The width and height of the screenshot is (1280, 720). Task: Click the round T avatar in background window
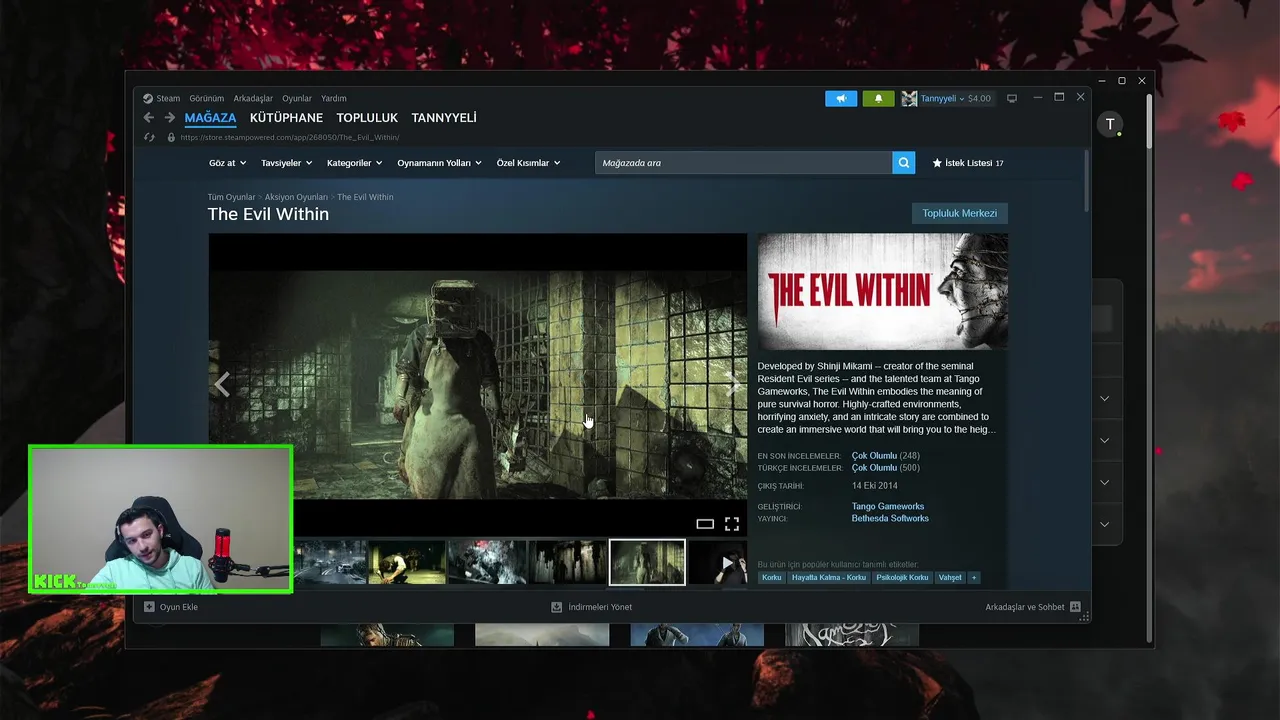coord(1109,124)
